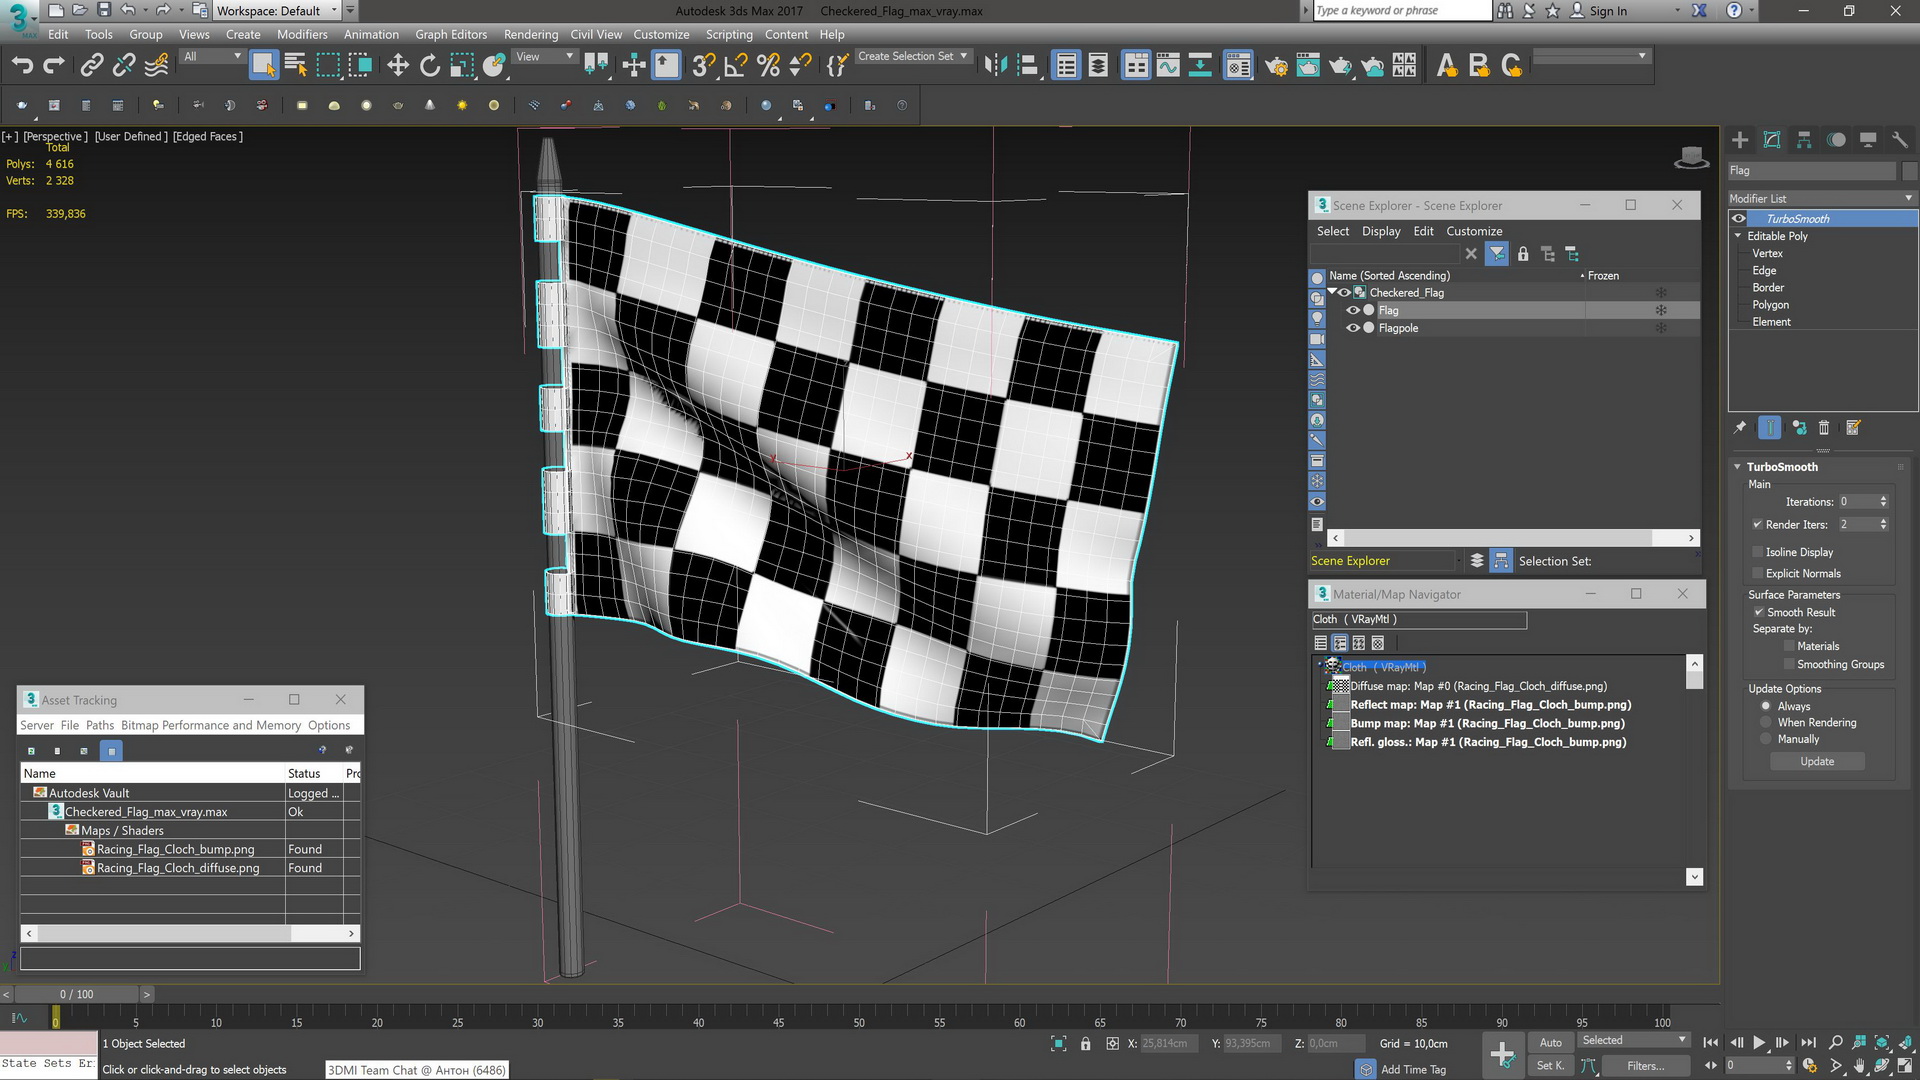The image size is (1920, 1080).
Task: Activate the Select Object tool
Action: coord(263,66)
